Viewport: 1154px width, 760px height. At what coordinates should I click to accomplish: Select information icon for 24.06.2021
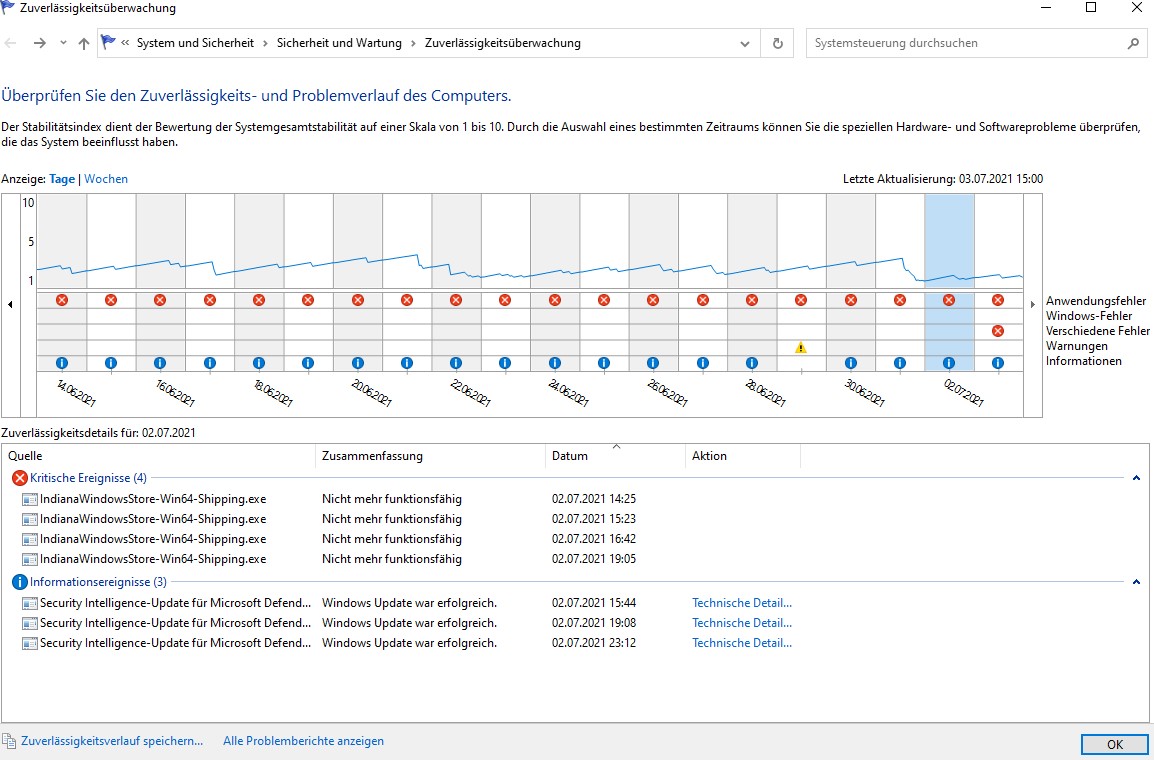[555, 363]
